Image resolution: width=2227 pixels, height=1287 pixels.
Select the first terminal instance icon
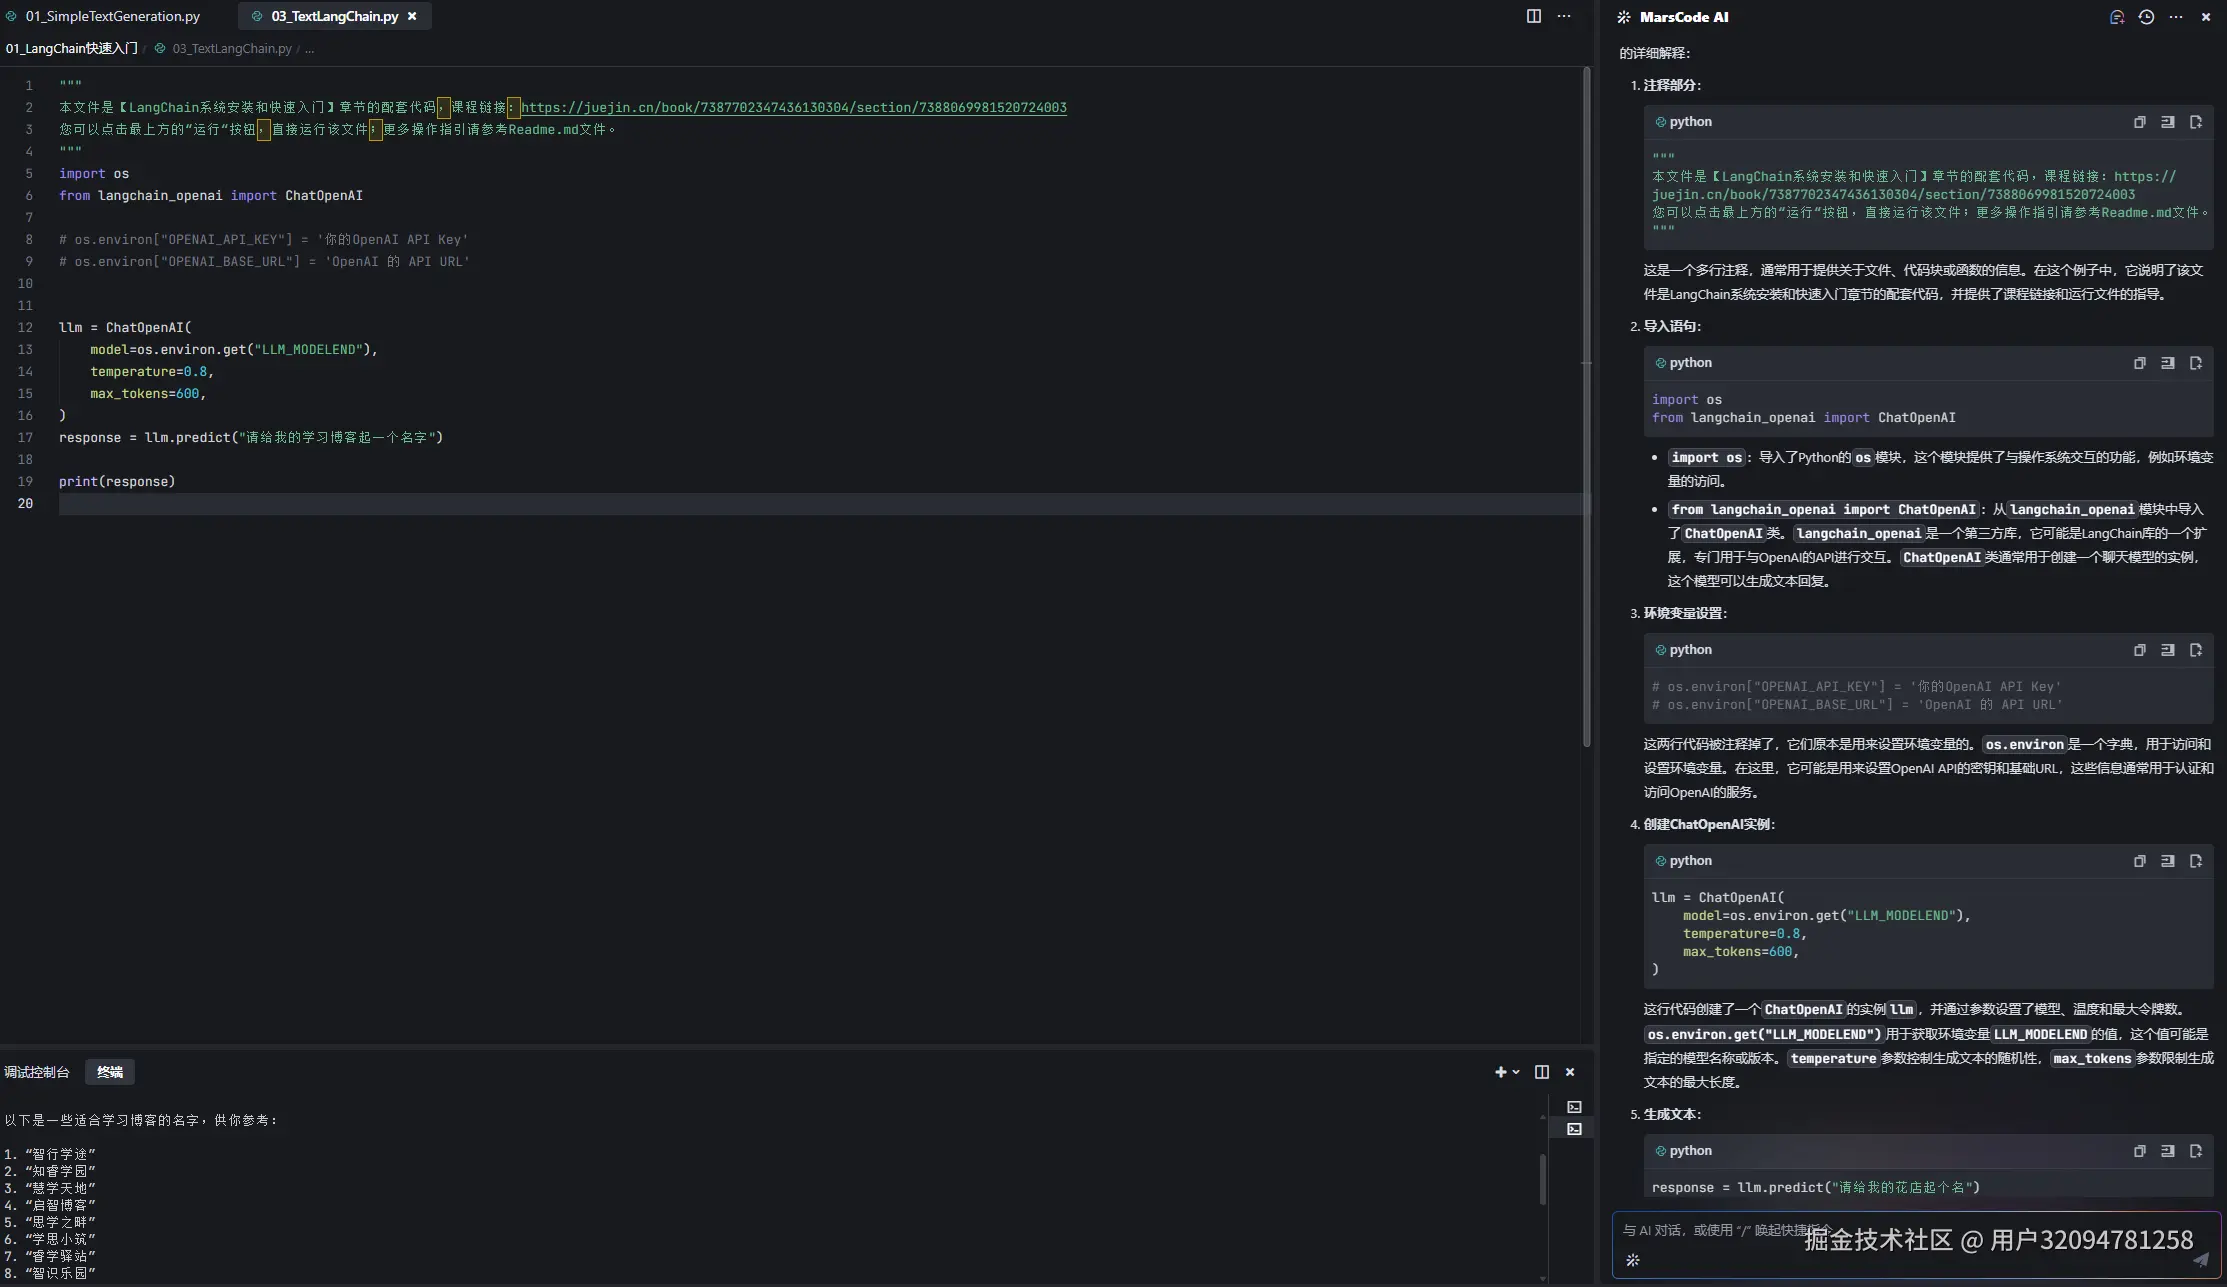(1574, 1107)
